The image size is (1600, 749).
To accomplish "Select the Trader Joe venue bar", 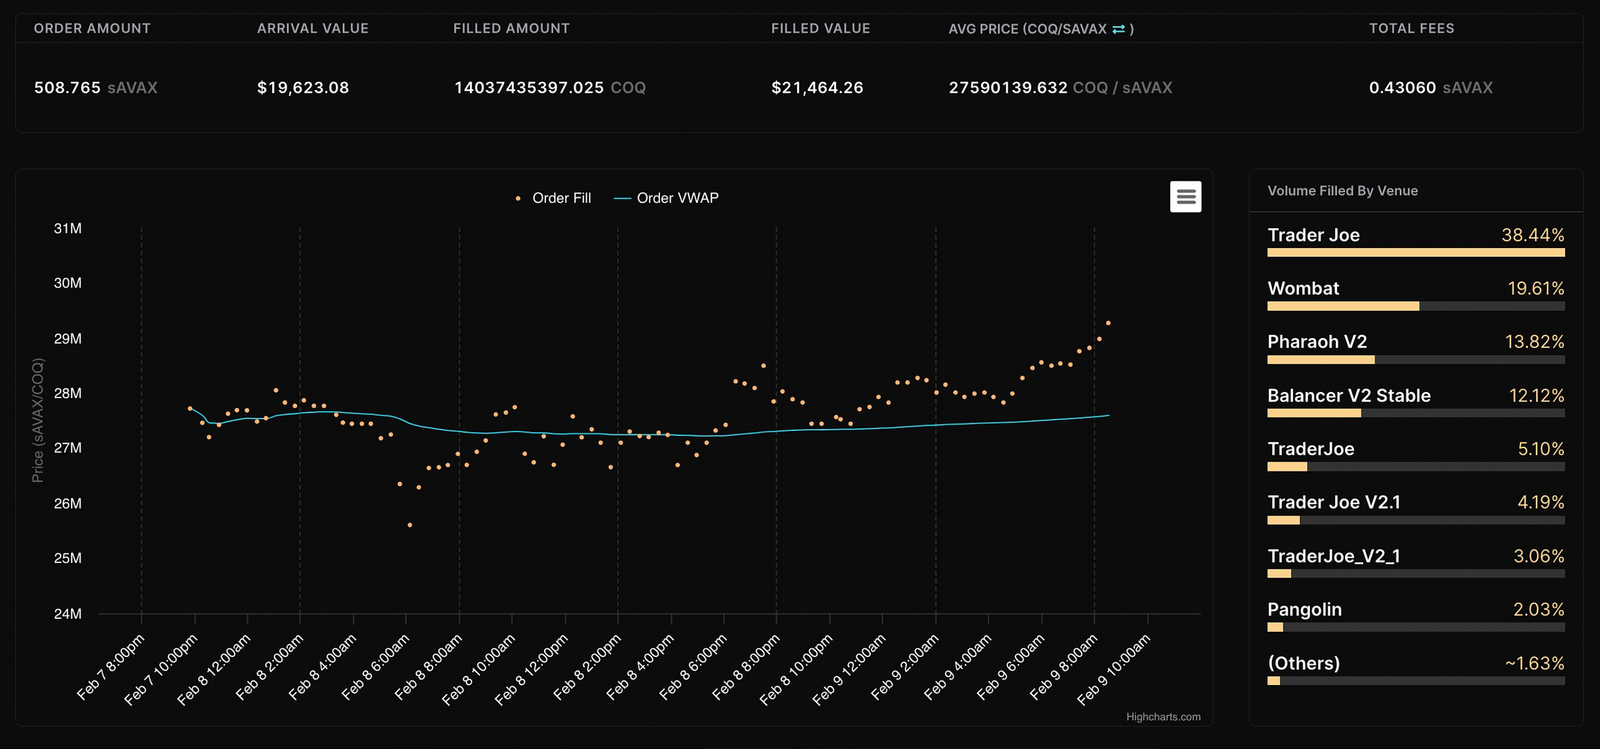I will (1416, 241).
